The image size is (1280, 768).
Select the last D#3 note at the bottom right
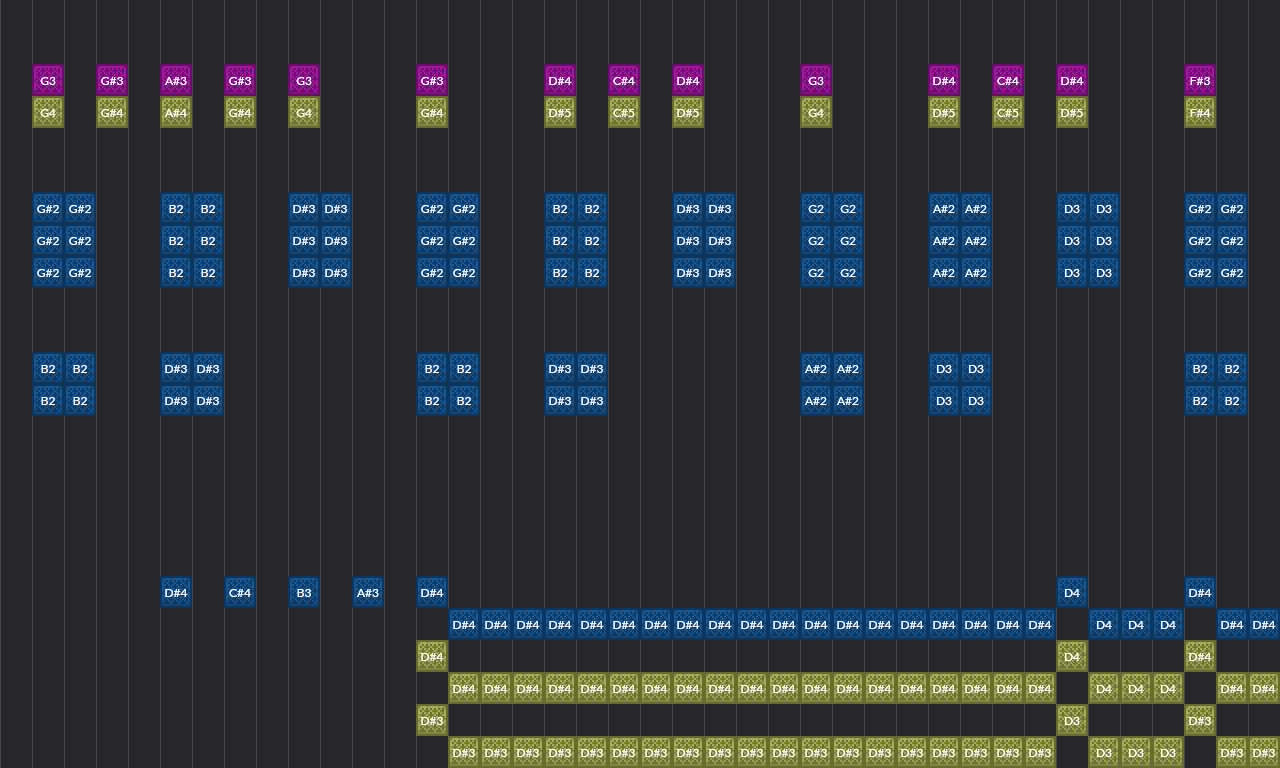[1263, 752]
